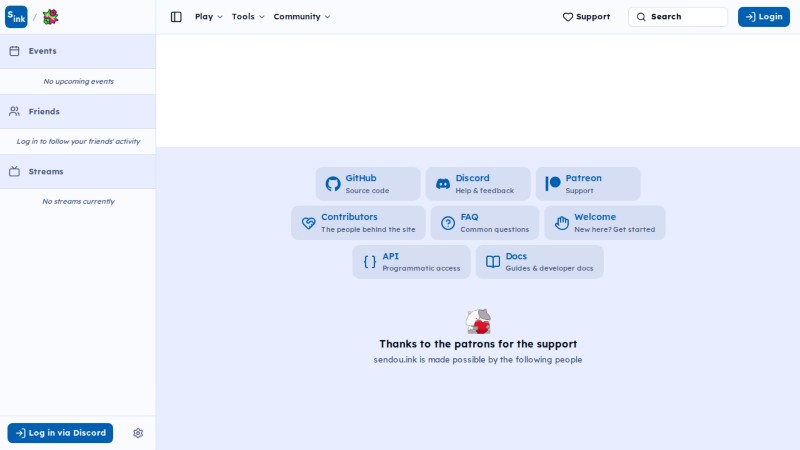Image resolution: width=800 pixels, height=450 pixels.
Task: Open Discord Help & feedback link
Action: [x=478, y=184]
